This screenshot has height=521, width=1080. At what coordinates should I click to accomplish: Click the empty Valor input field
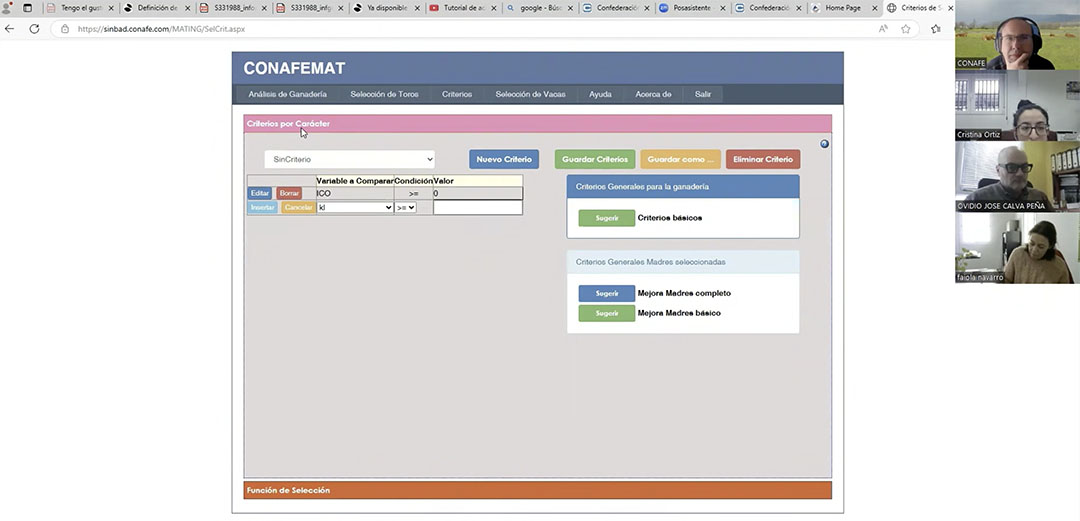point(477,207)
